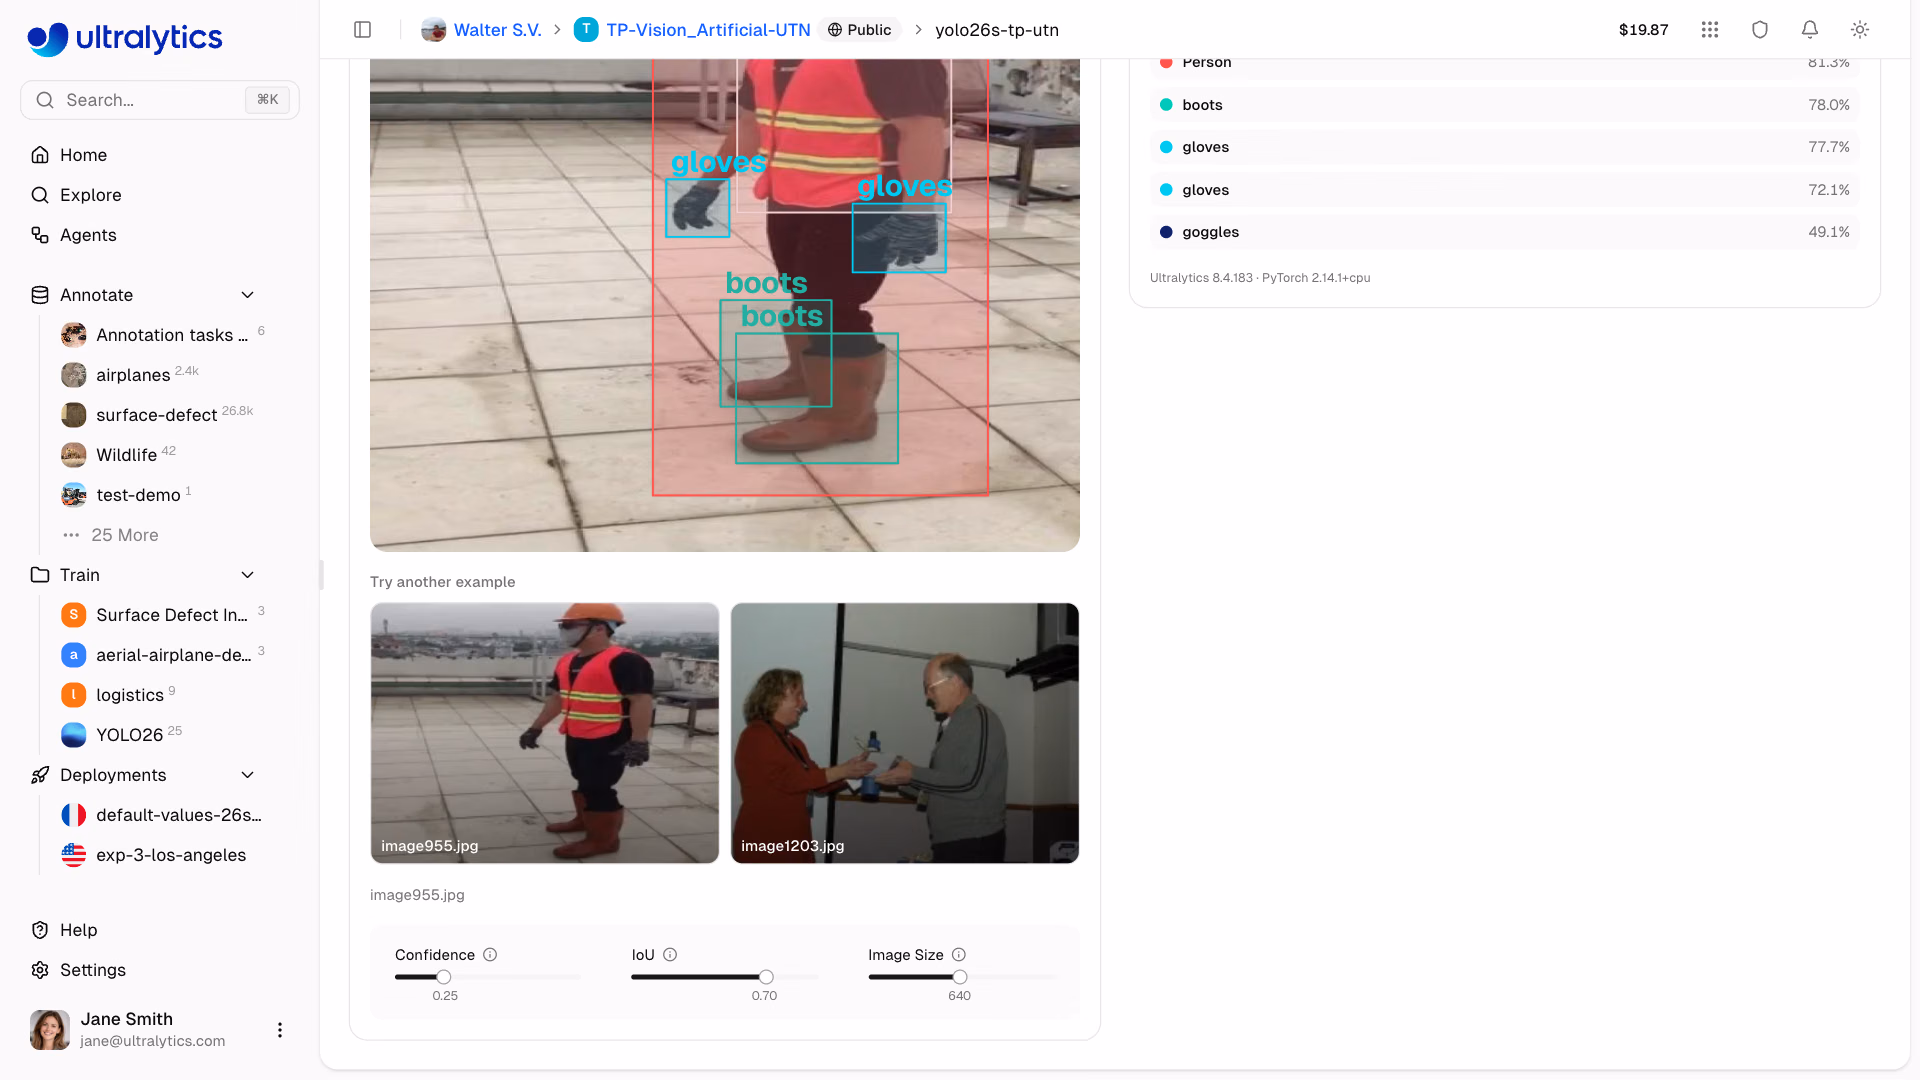Viewport: 1920px width, 1080px height.
Task: Collapse the Train section chevron
Action: [x=248, y=575]
